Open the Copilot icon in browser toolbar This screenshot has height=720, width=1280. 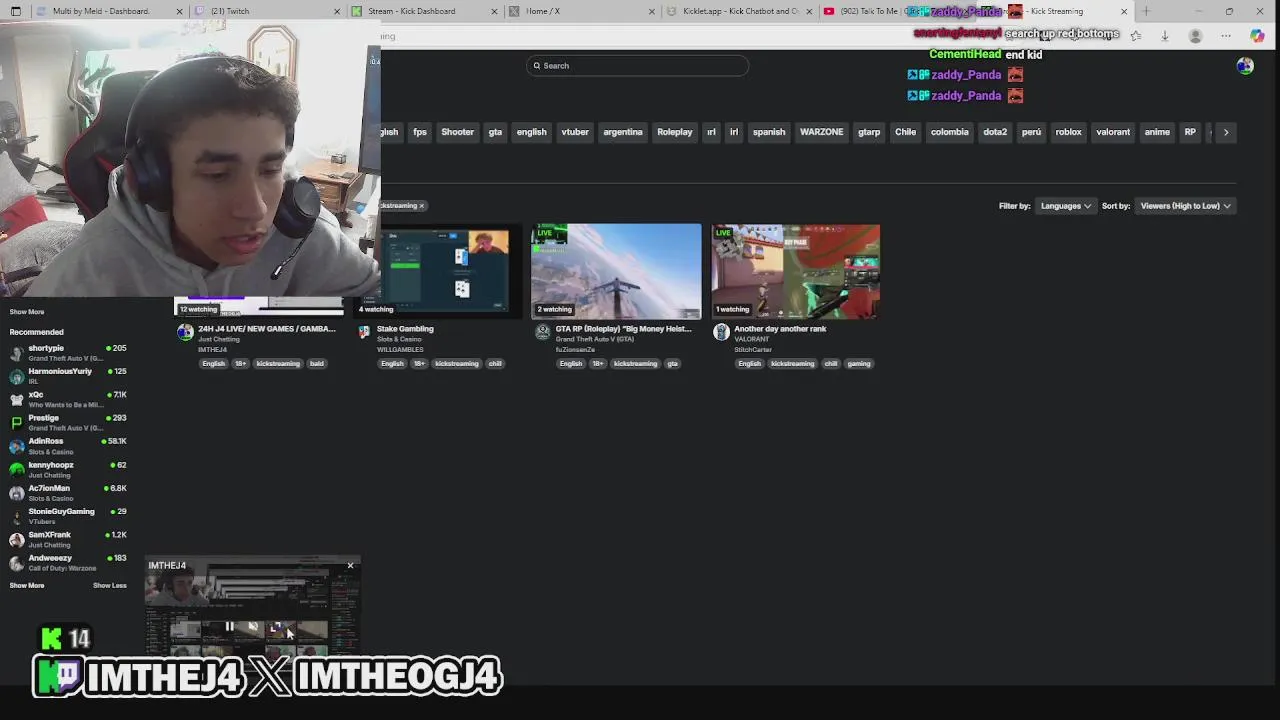pyautogui.click(x=1257, y=36)
